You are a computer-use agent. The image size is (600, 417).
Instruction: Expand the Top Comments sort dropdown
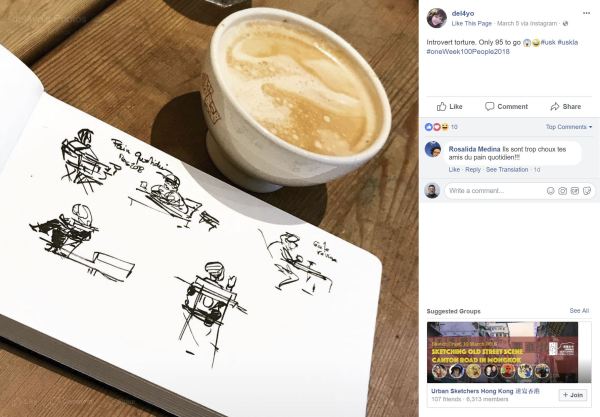[x=569, y=127]
